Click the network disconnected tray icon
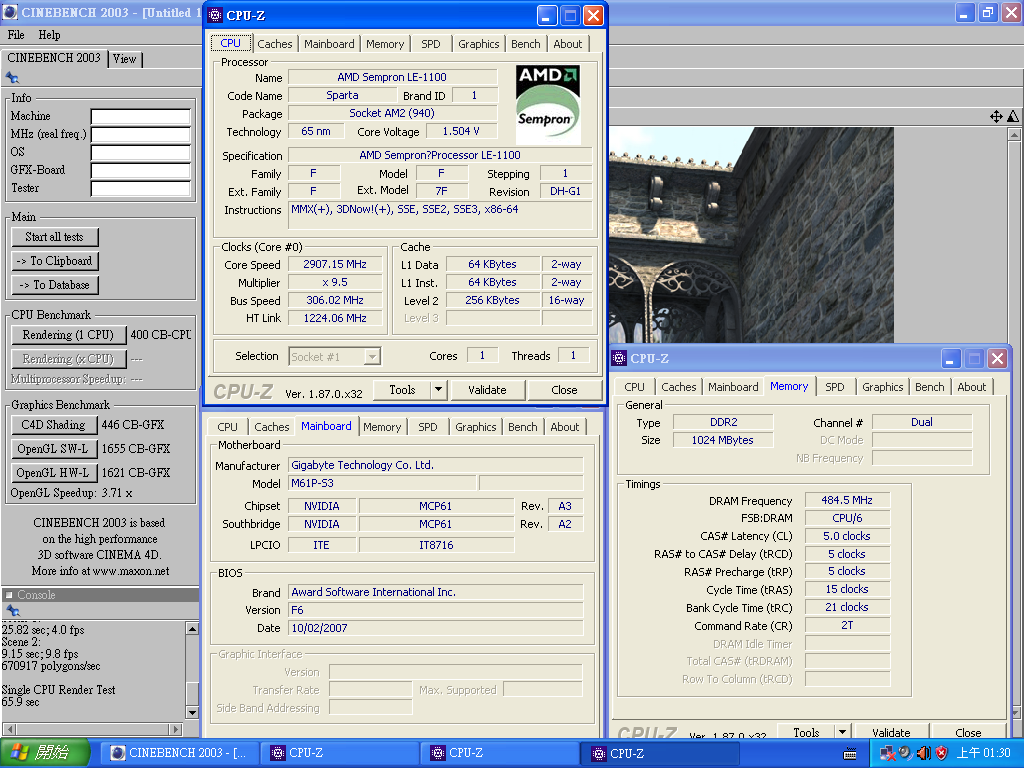 pyautogui.click(x=887, y=753)
